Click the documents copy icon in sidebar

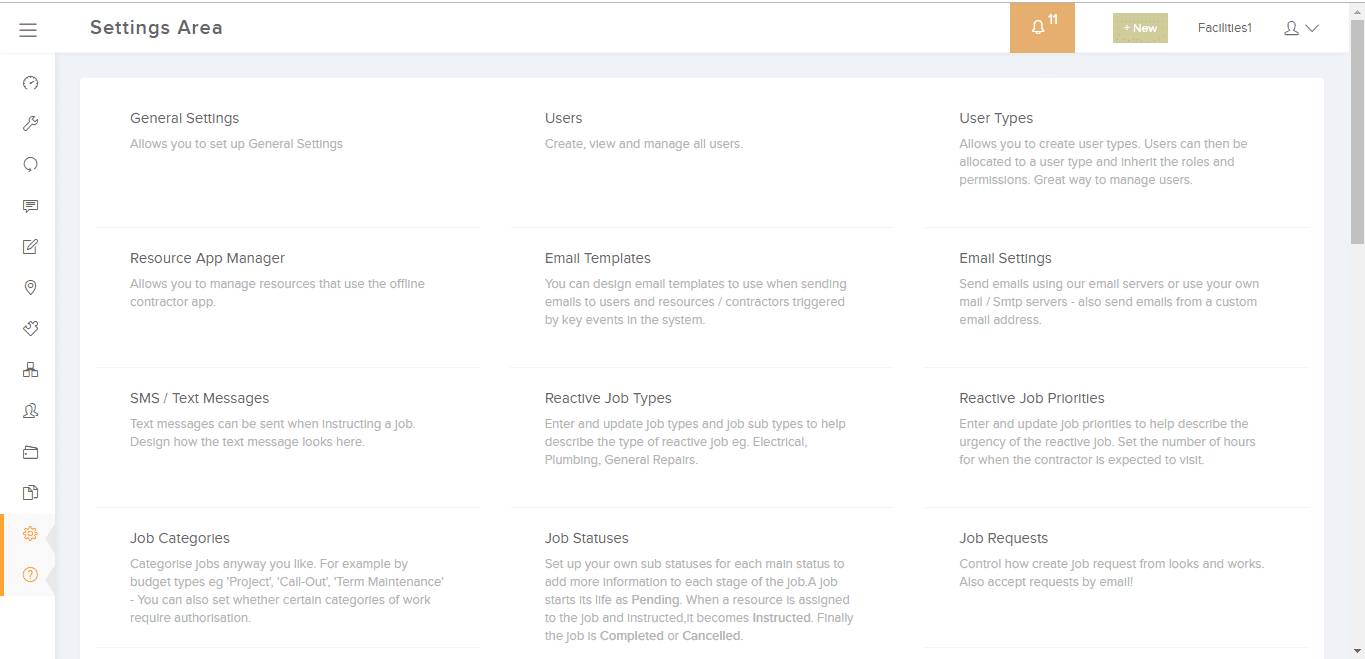pos(30,492)
